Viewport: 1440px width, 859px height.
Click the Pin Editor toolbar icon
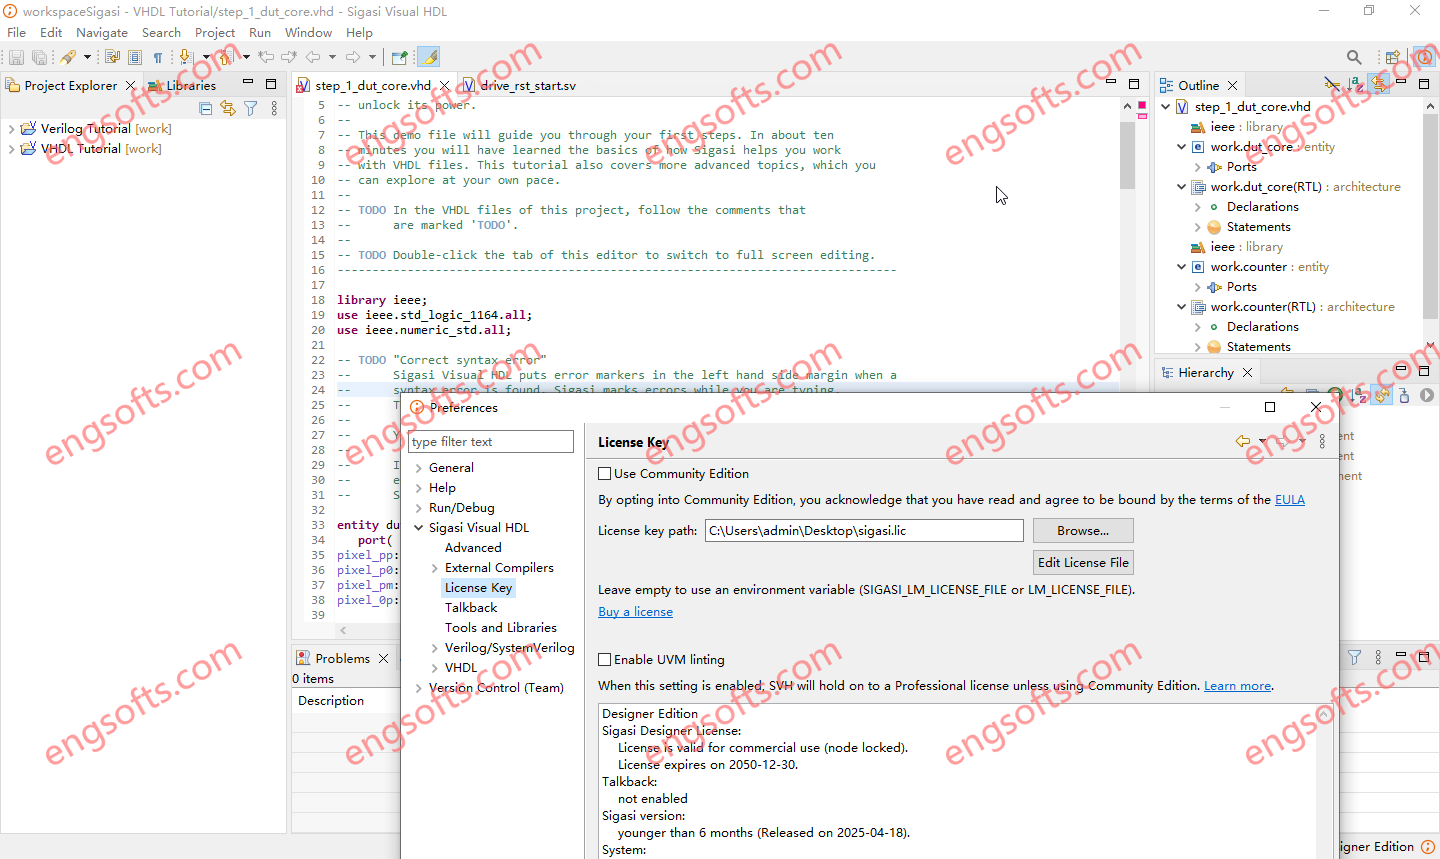(399, 57)
